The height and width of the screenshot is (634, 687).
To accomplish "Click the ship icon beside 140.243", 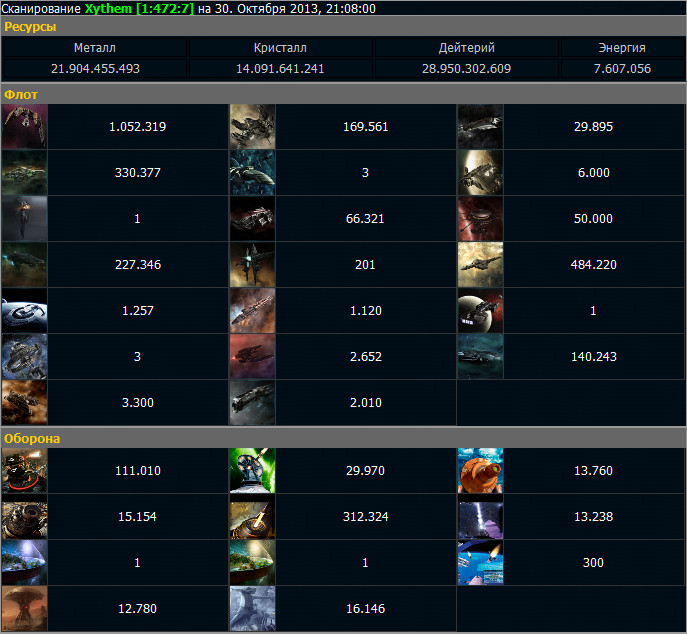I will click(480, 357).
